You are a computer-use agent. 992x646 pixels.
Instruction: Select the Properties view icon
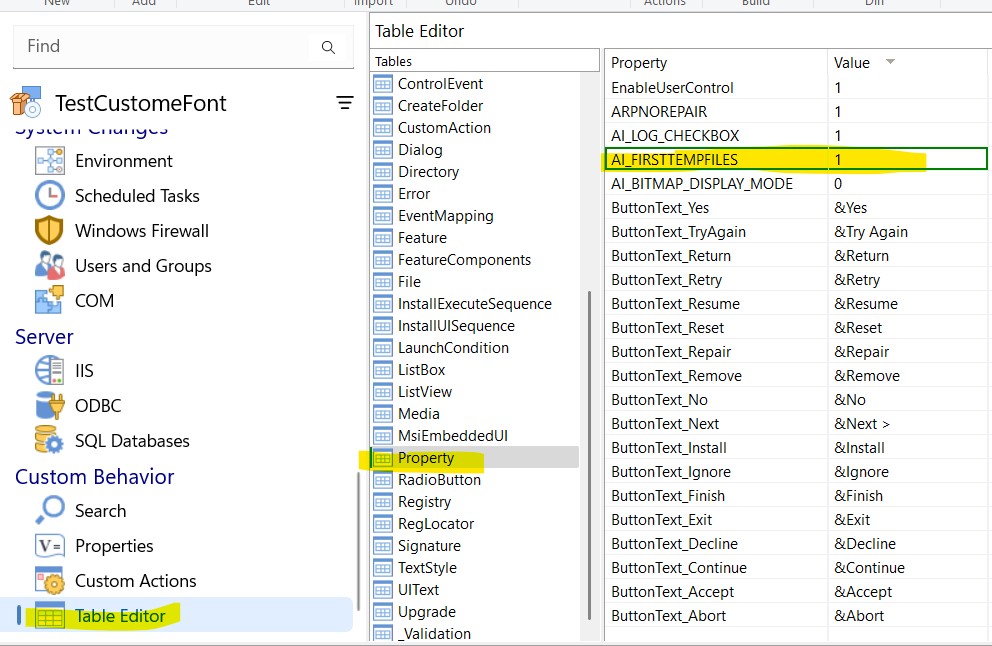tap(52, 545)
